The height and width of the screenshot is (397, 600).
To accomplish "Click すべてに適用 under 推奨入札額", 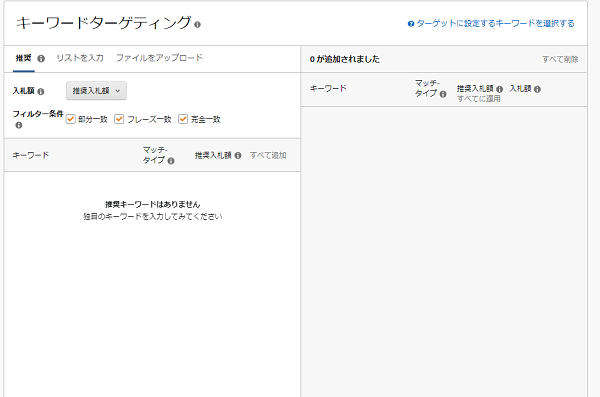I will 478,99.
